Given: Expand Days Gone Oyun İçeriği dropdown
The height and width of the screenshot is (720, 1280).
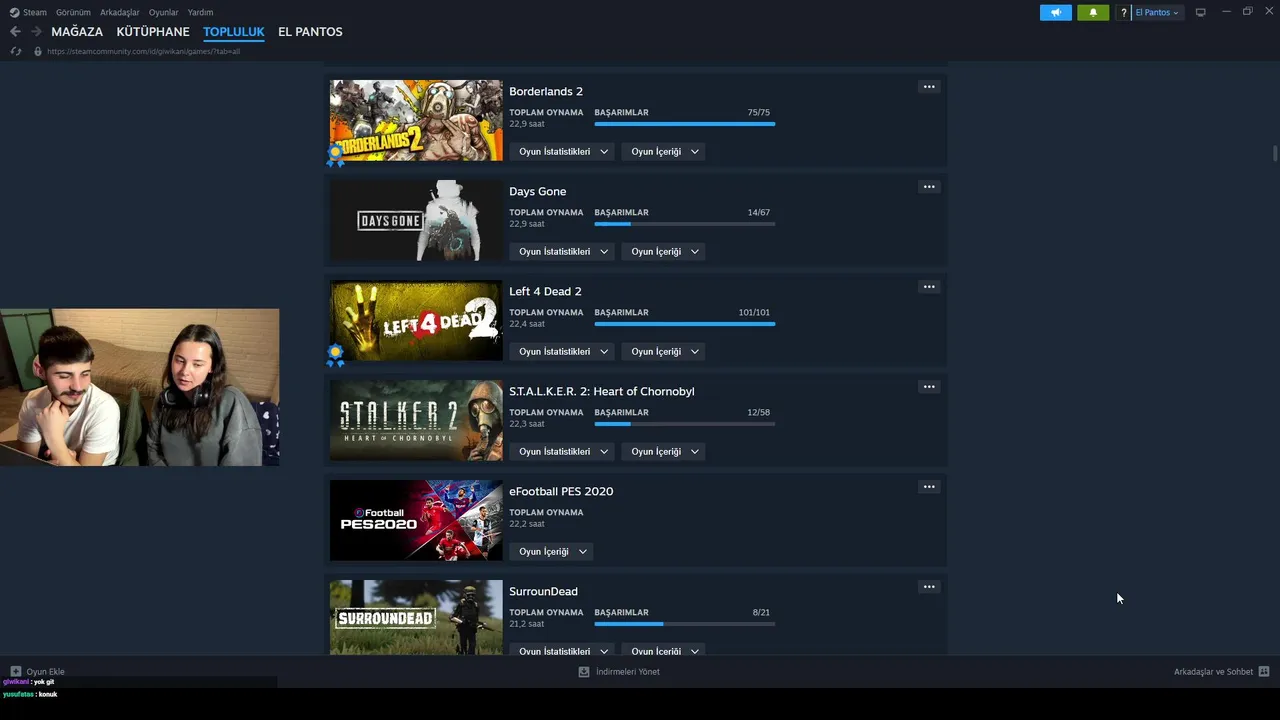Looking at the screenshot, I should (x=664, y=252).
